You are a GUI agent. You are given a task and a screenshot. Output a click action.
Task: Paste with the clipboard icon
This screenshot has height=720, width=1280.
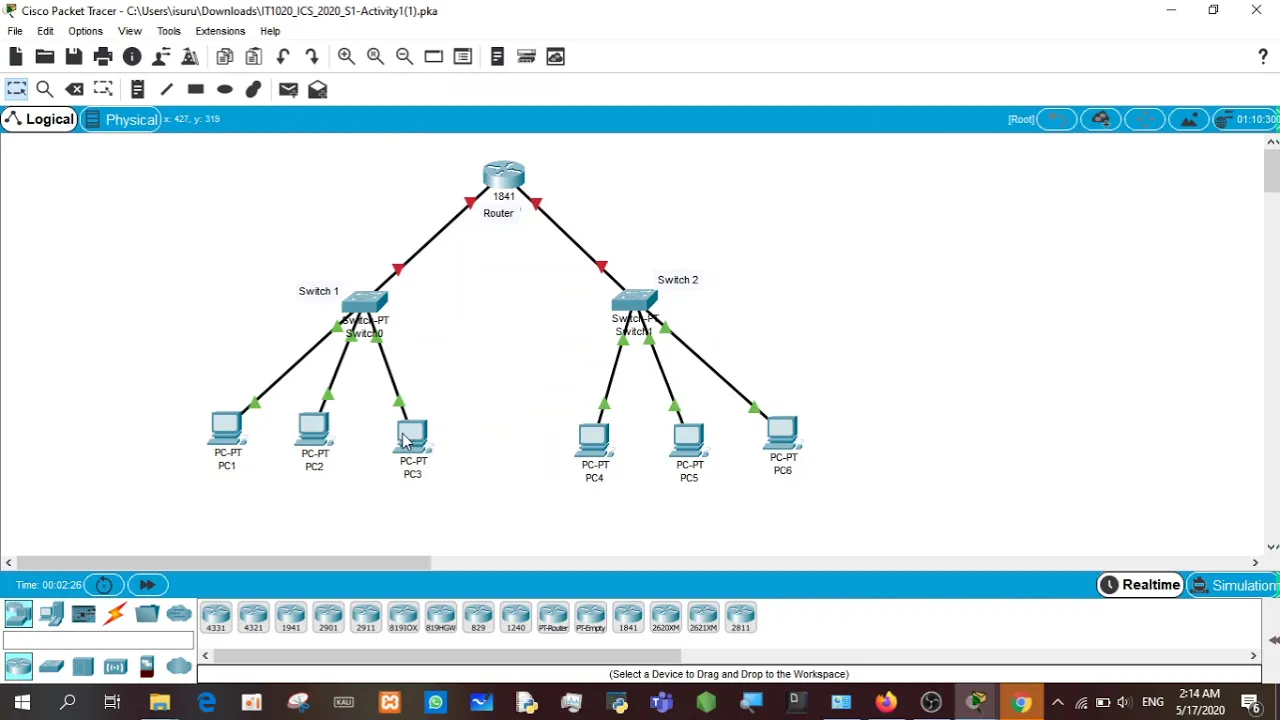point(254,57)
